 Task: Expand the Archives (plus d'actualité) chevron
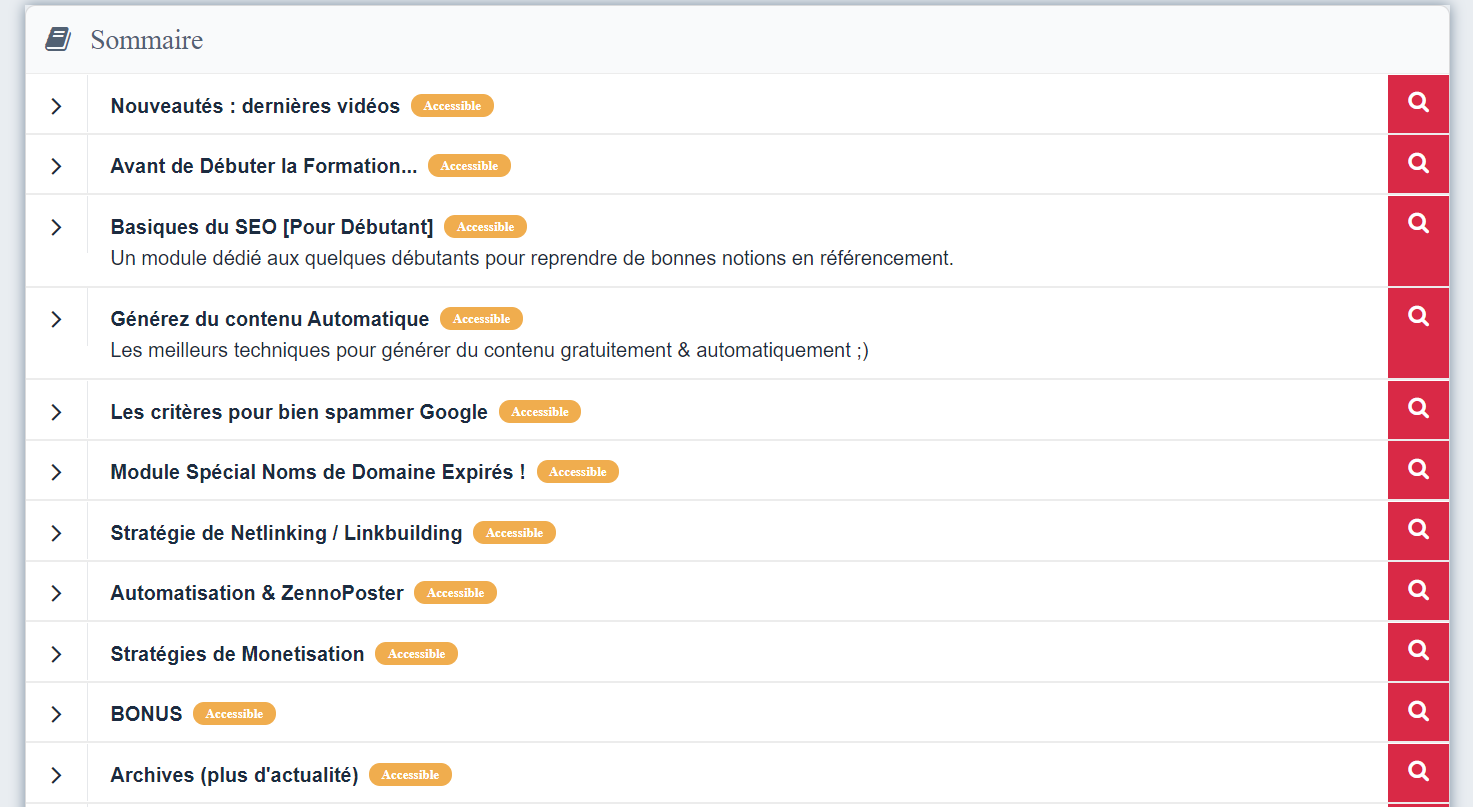(x=56, y=775)
